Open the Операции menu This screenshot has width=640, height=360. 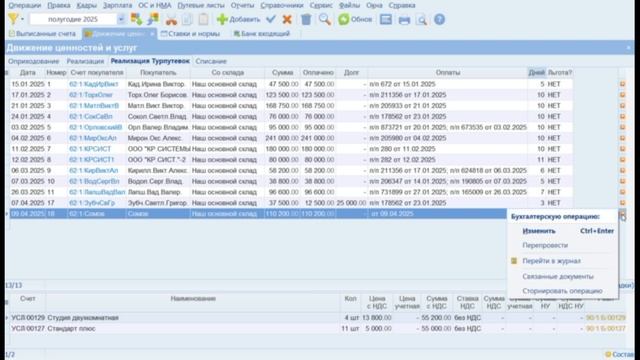(x=24, y=5)
